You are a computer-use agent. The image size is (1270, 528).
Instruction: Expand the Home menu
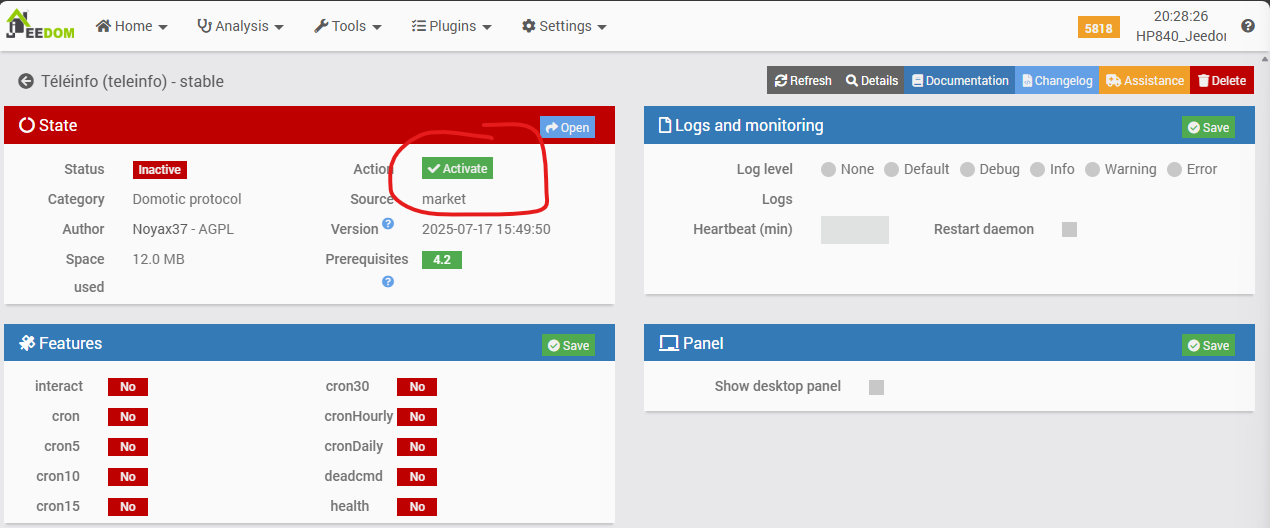click(131, 26)
